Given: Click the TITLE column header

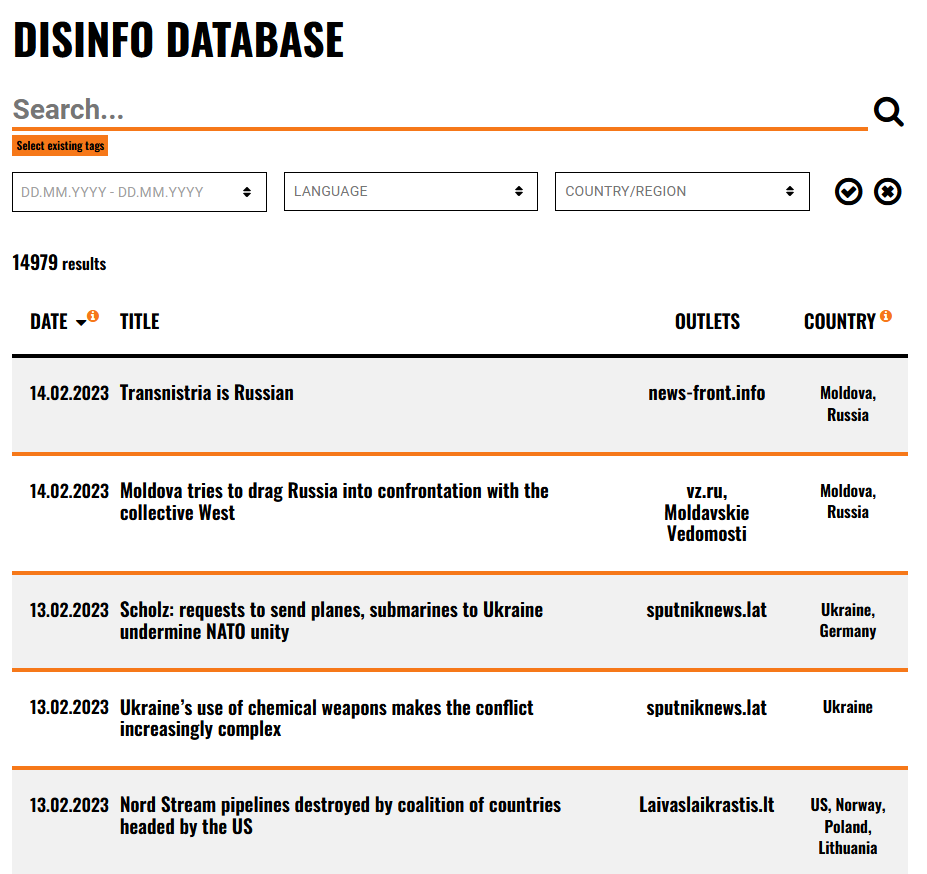Looking at the screenshot, I should (x=139, y=322).
